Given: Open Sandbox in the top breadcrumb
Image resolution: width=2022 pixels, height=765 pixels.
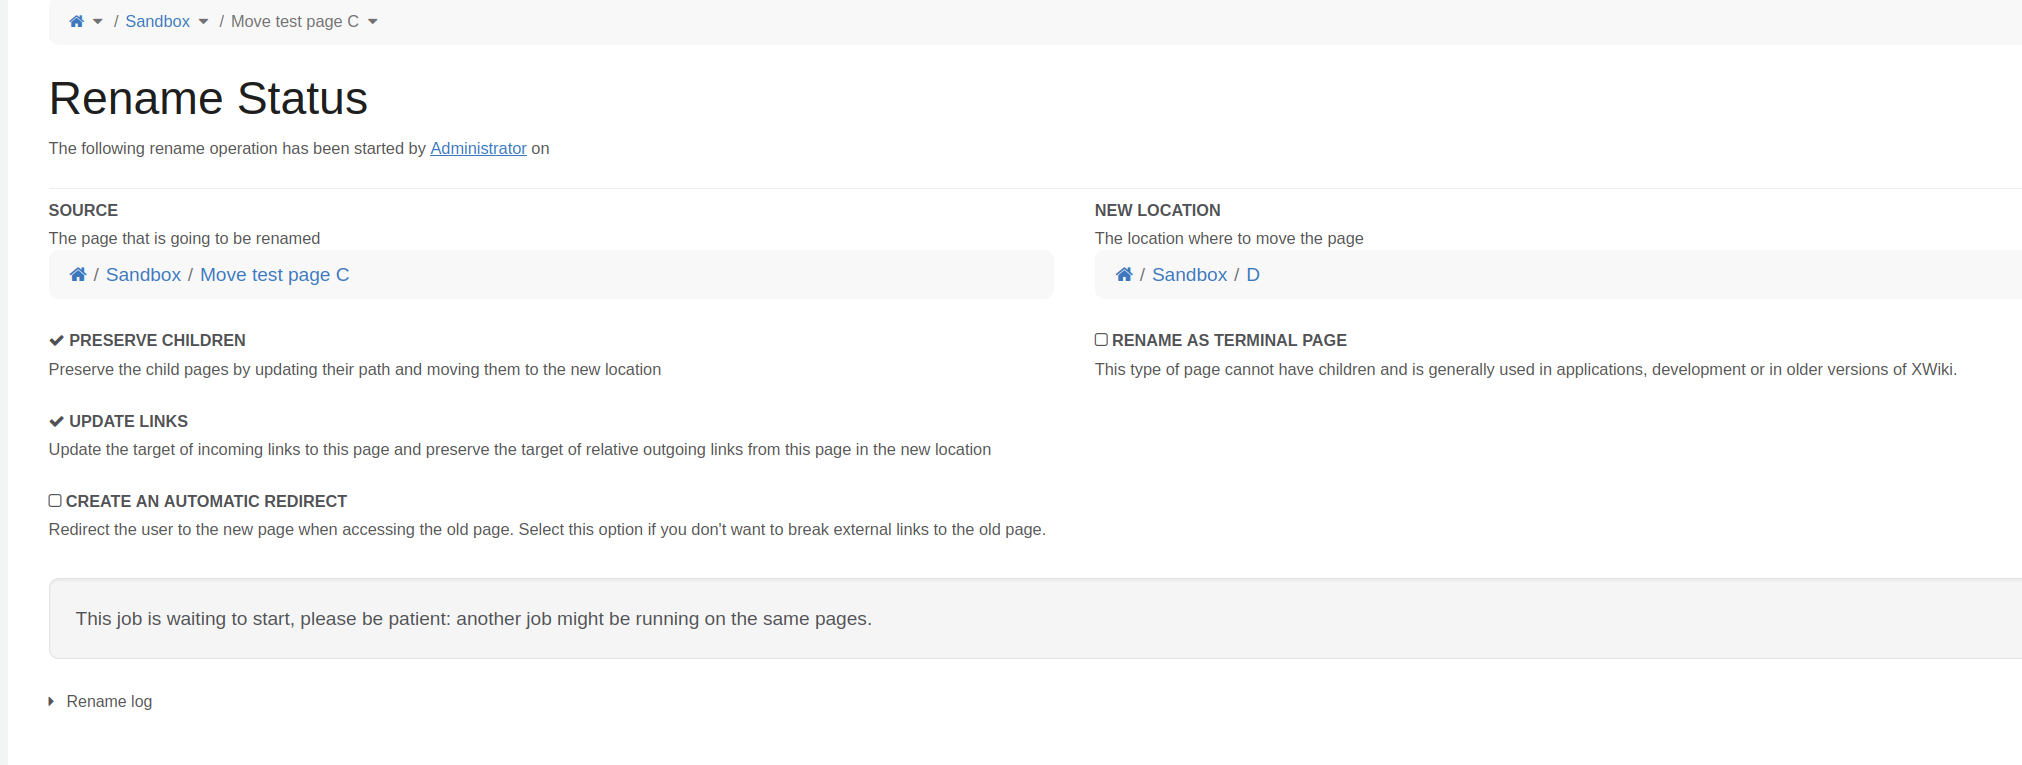Looking at the screenshot, I should 157,22.
